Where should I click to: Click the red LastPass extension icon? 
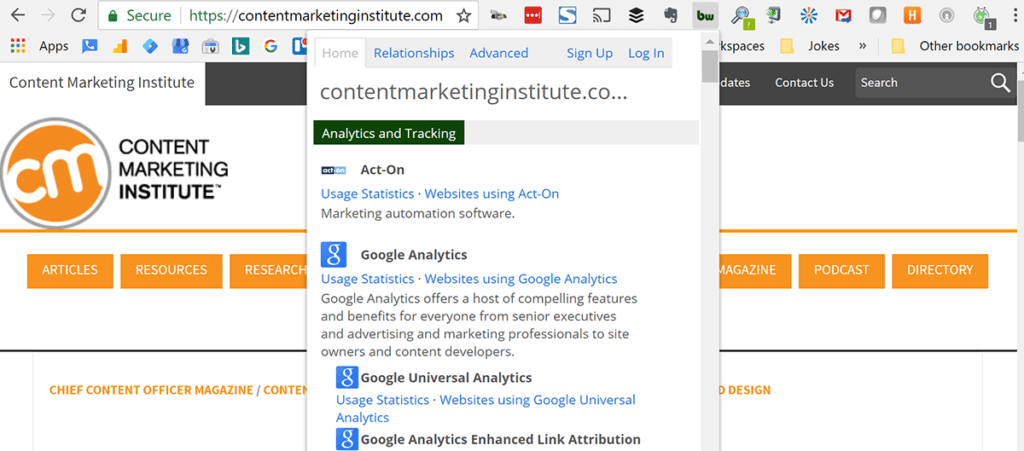click(534, 16)
